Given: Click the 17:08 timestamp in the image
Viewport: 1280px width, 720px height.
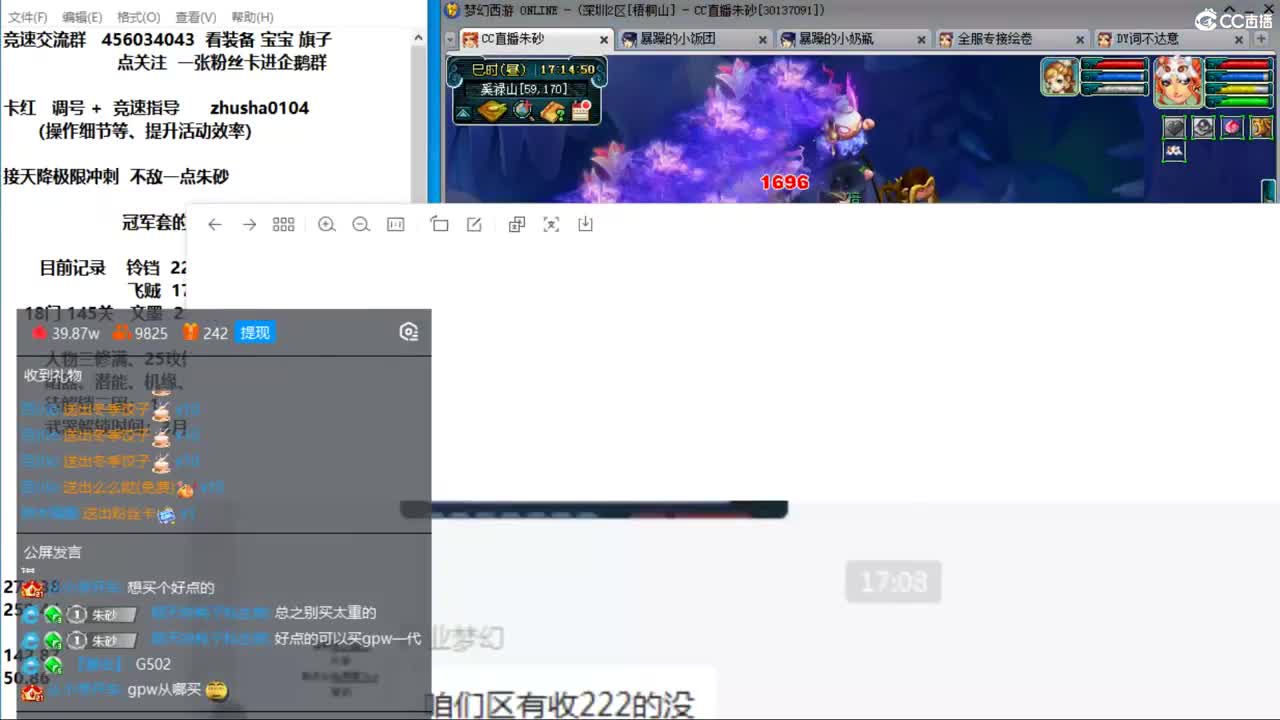Looking at the screenshot, I should click(893, 582).
